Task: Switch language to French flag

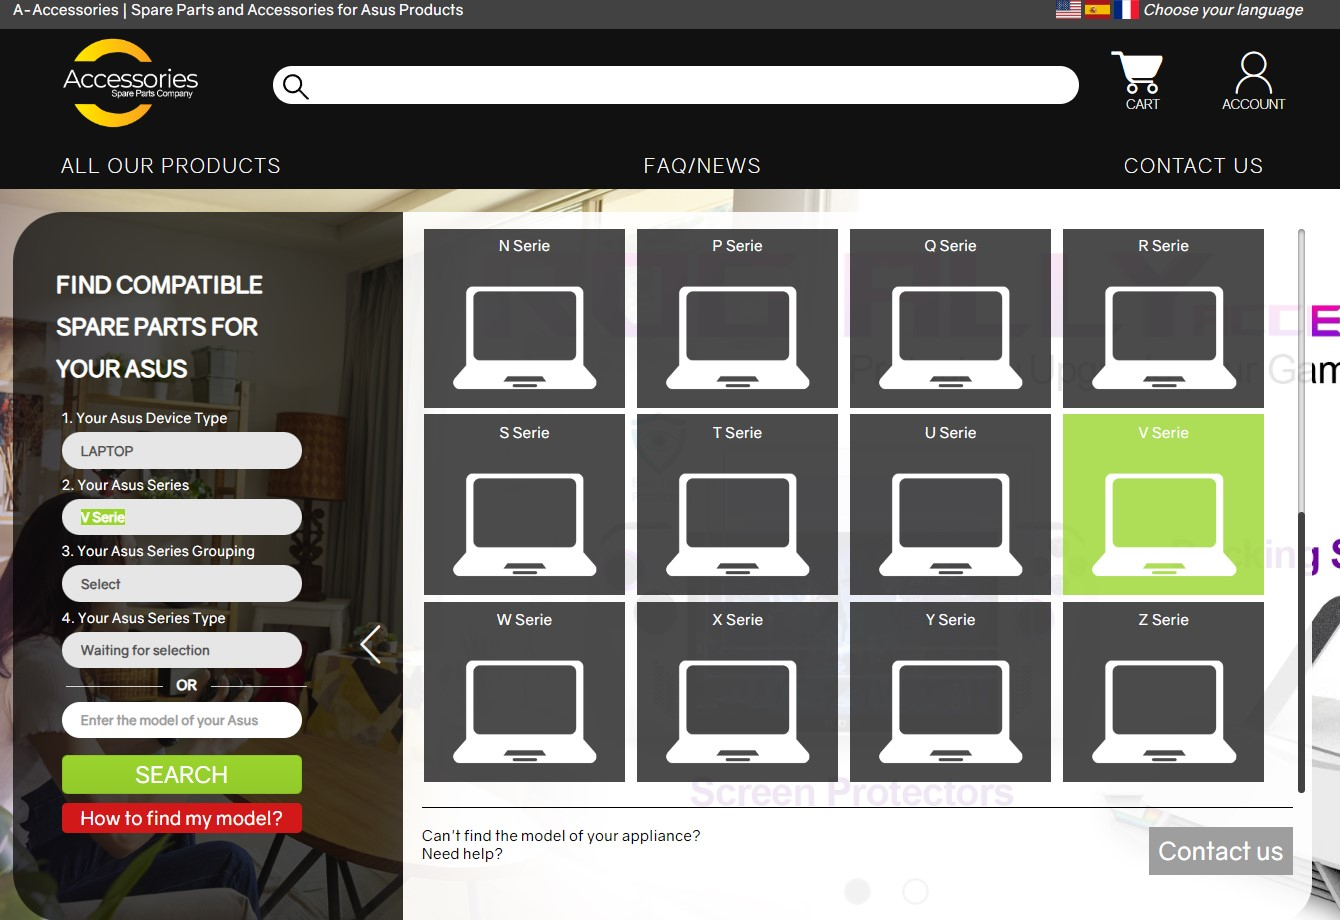Action: click(1126, 10)
